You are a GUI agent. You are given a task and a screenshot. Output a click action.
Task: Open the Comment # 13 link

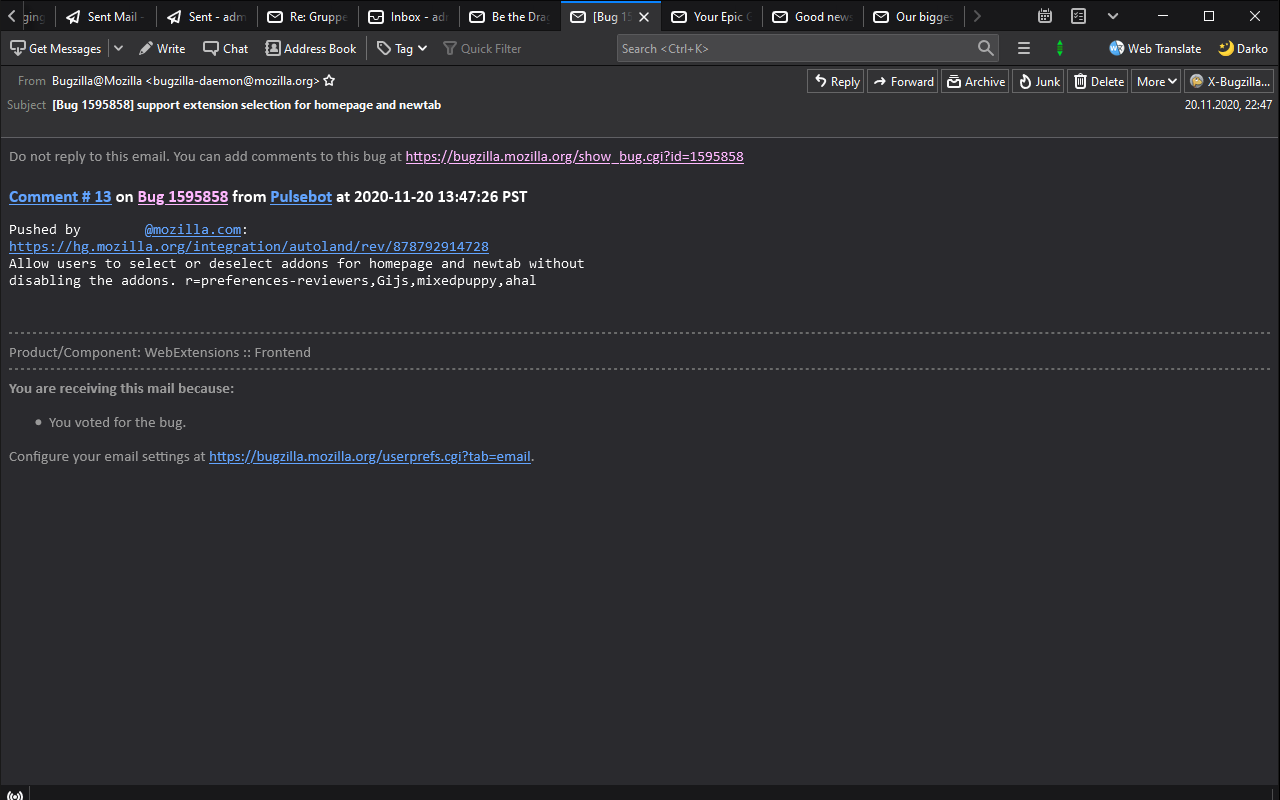[x=60, y=197]
